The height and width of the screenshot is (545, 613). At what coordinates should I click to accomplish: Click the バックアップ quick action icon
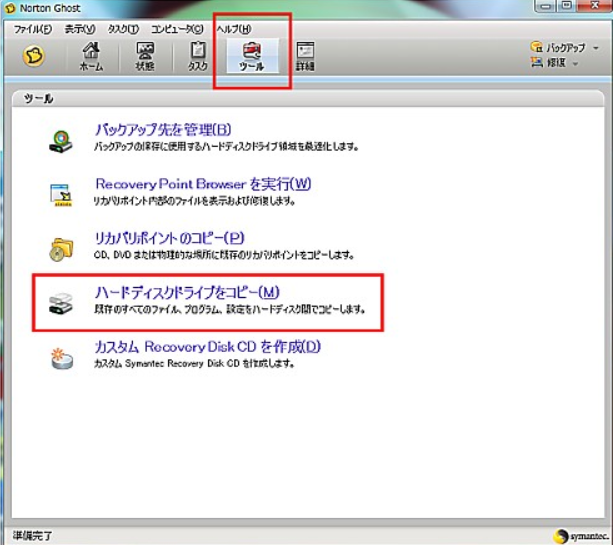coord(536,47)
